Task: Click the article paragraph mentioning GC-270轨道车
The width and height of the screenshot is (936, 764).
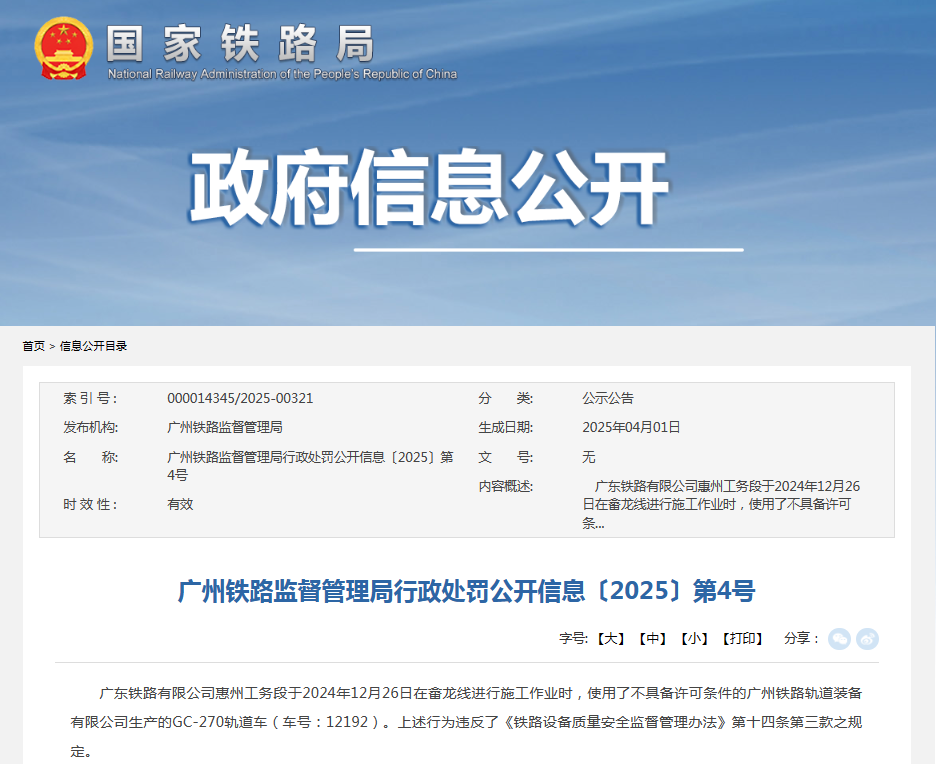Action: coord(466,722)
